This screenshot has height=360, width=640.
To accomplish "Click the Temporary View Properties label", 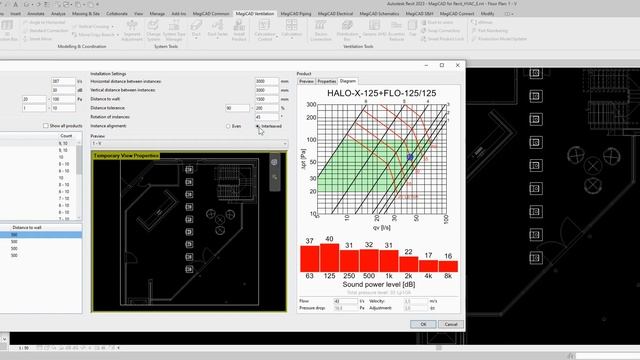I will (126, 156).
